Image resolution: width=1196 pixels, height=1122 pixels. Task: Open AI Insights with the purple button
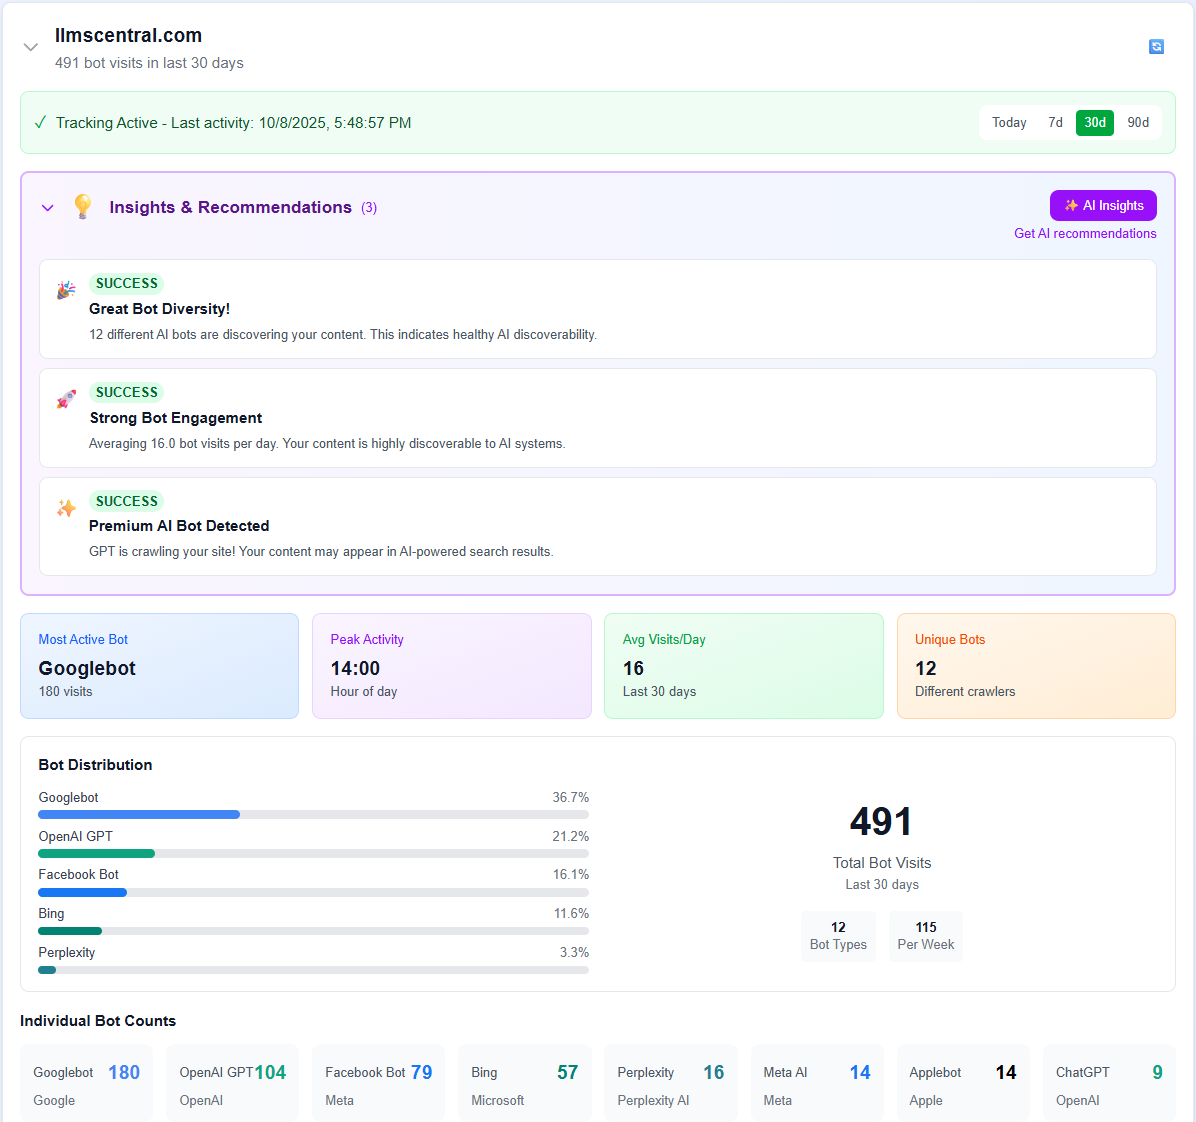click(x=1103, y=205)
